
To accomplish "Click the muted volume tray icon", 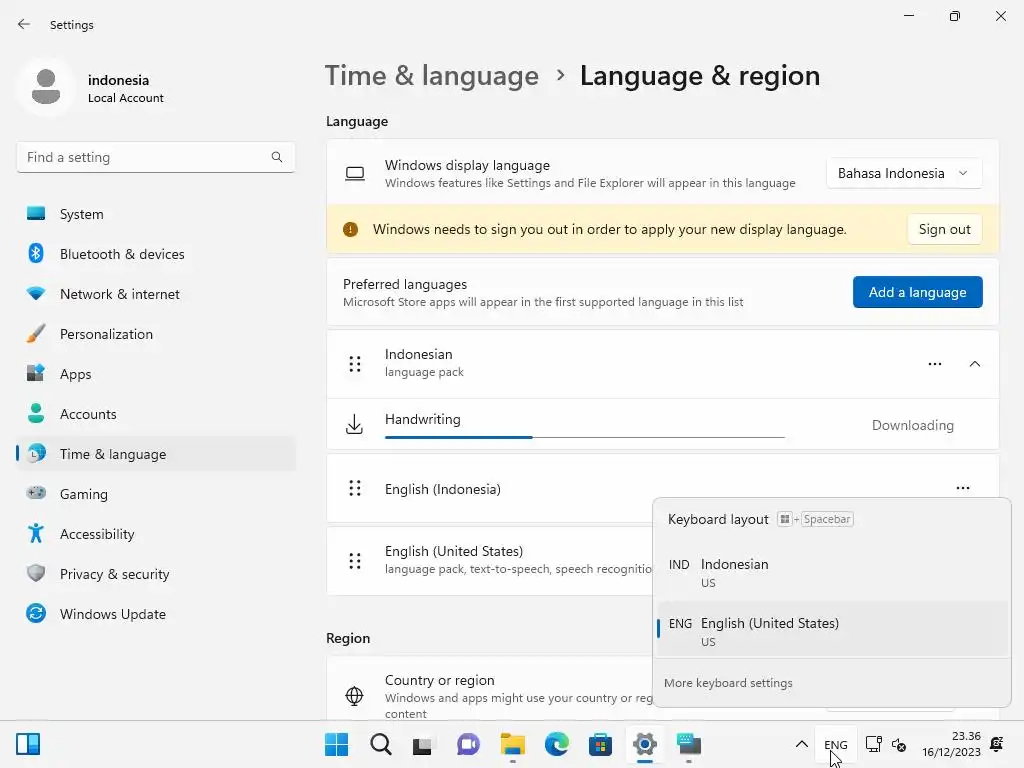I will coord(899,744).
